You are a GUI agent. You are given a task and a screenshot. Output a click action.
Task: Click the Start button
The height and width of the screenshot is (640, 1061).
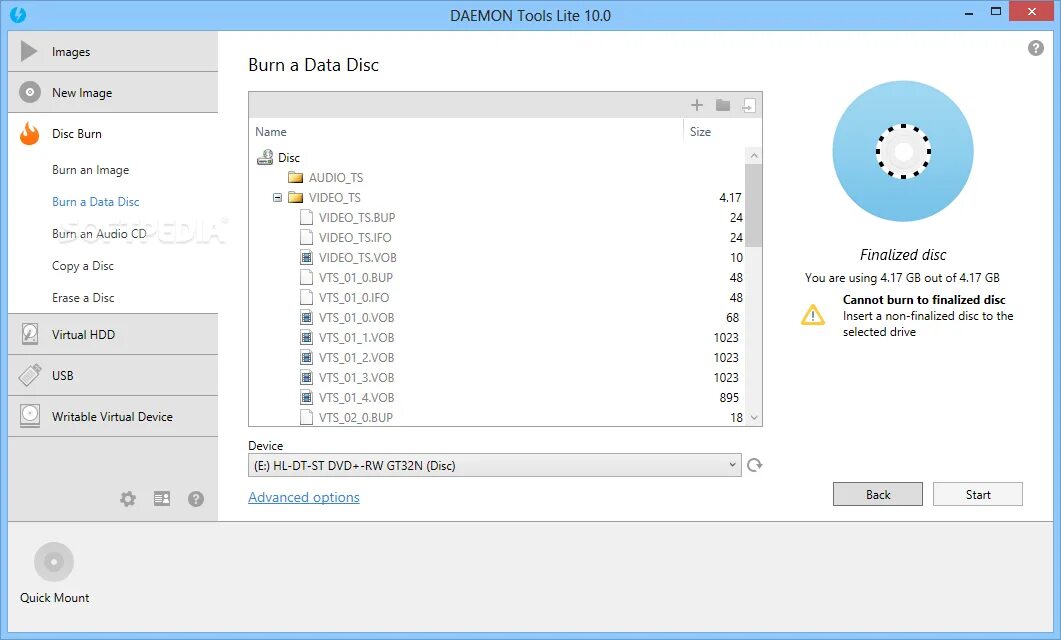(978, 495)
